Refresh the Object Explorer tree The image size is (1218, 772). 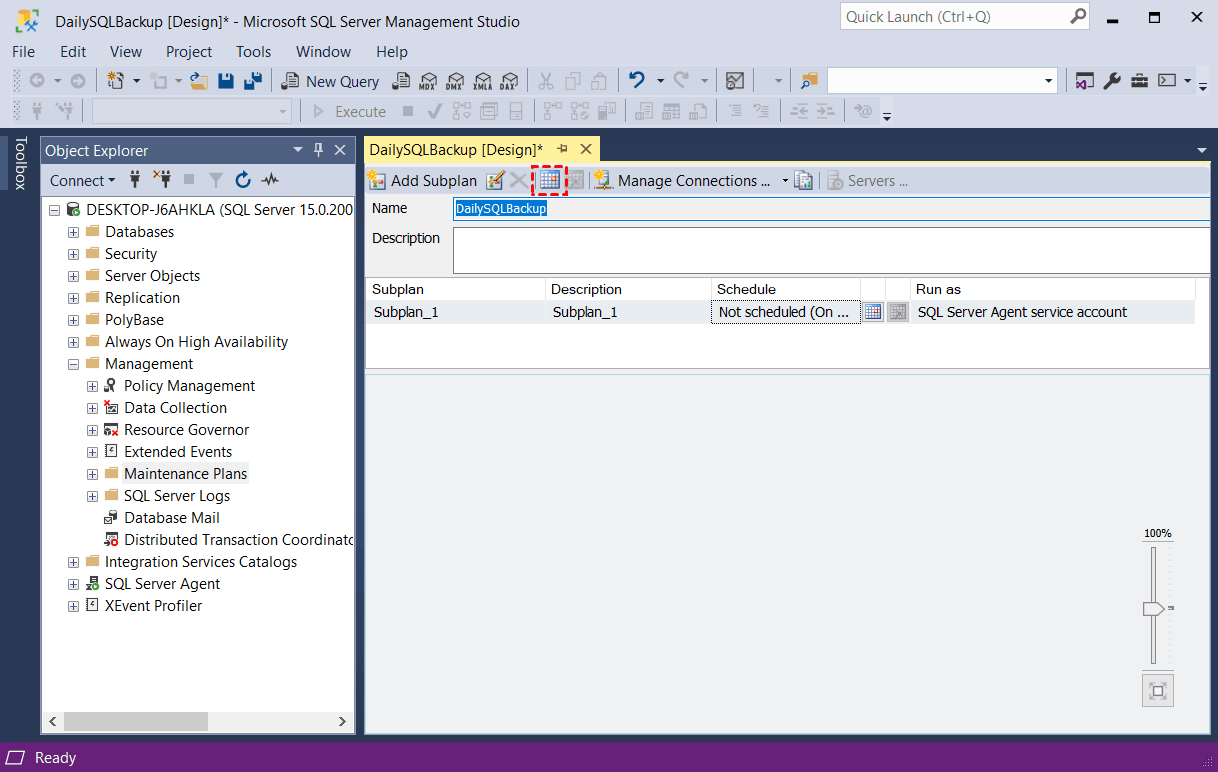[x=243, y=180]
